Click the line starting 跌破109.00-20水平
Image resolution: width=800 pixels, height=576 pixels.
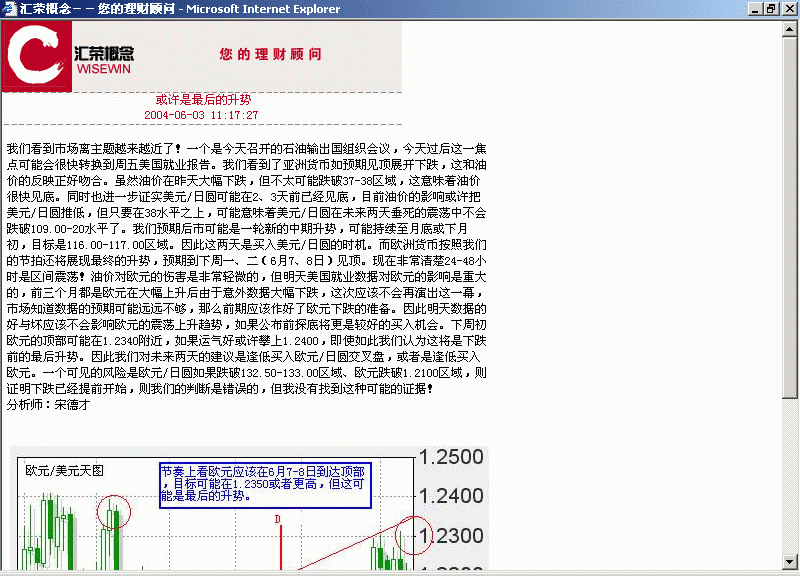[237, 229]
